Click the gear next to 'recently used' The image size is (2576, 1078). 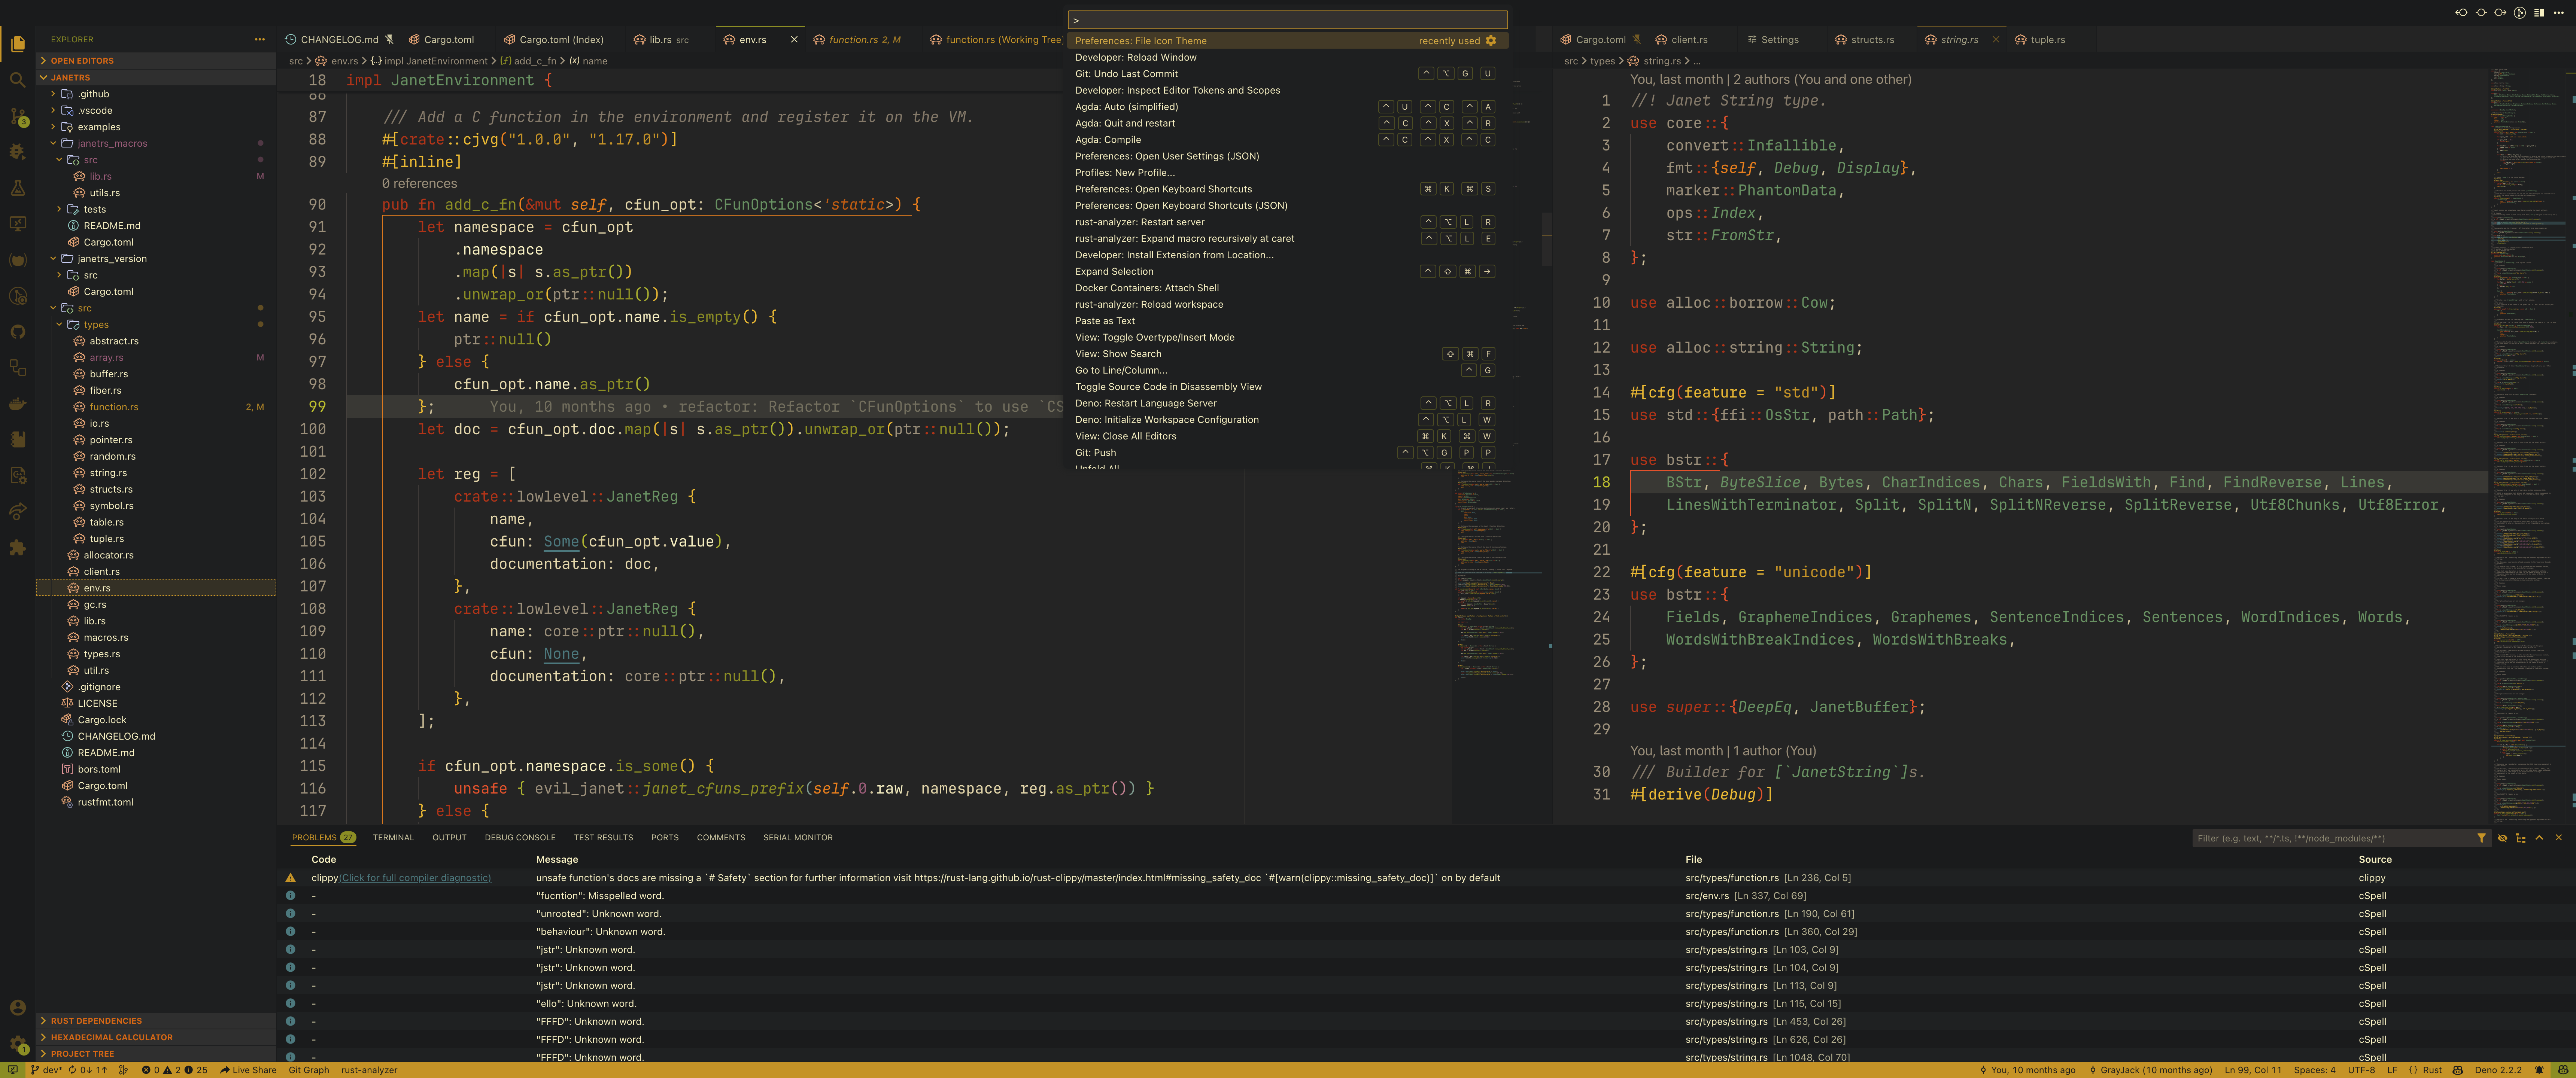[1491, 41]
